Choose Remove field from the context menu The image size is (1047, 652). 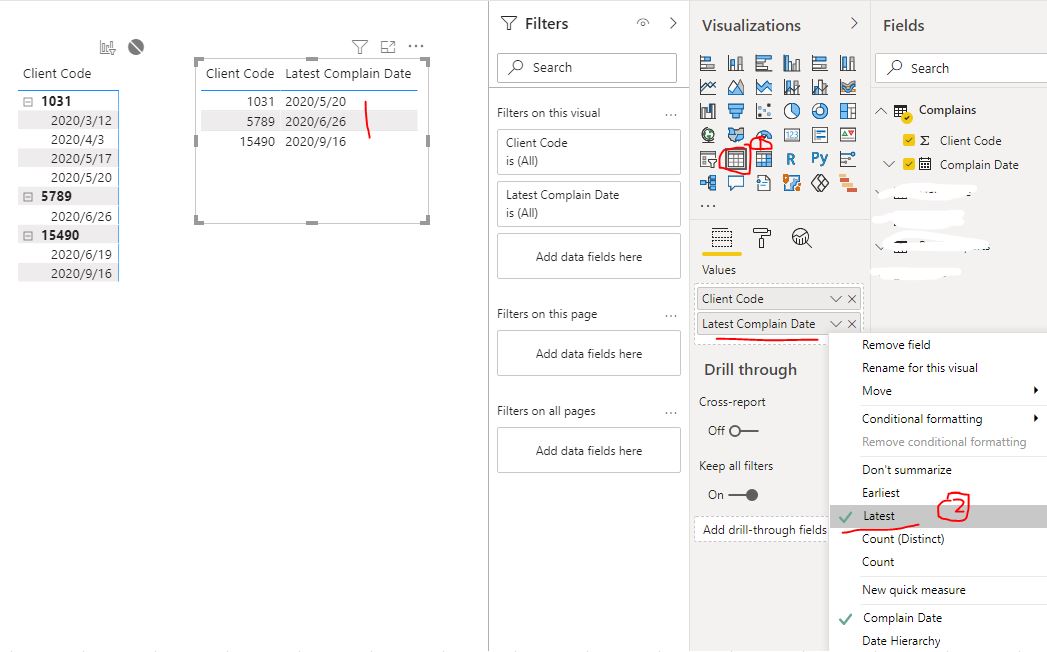[896, 345]
